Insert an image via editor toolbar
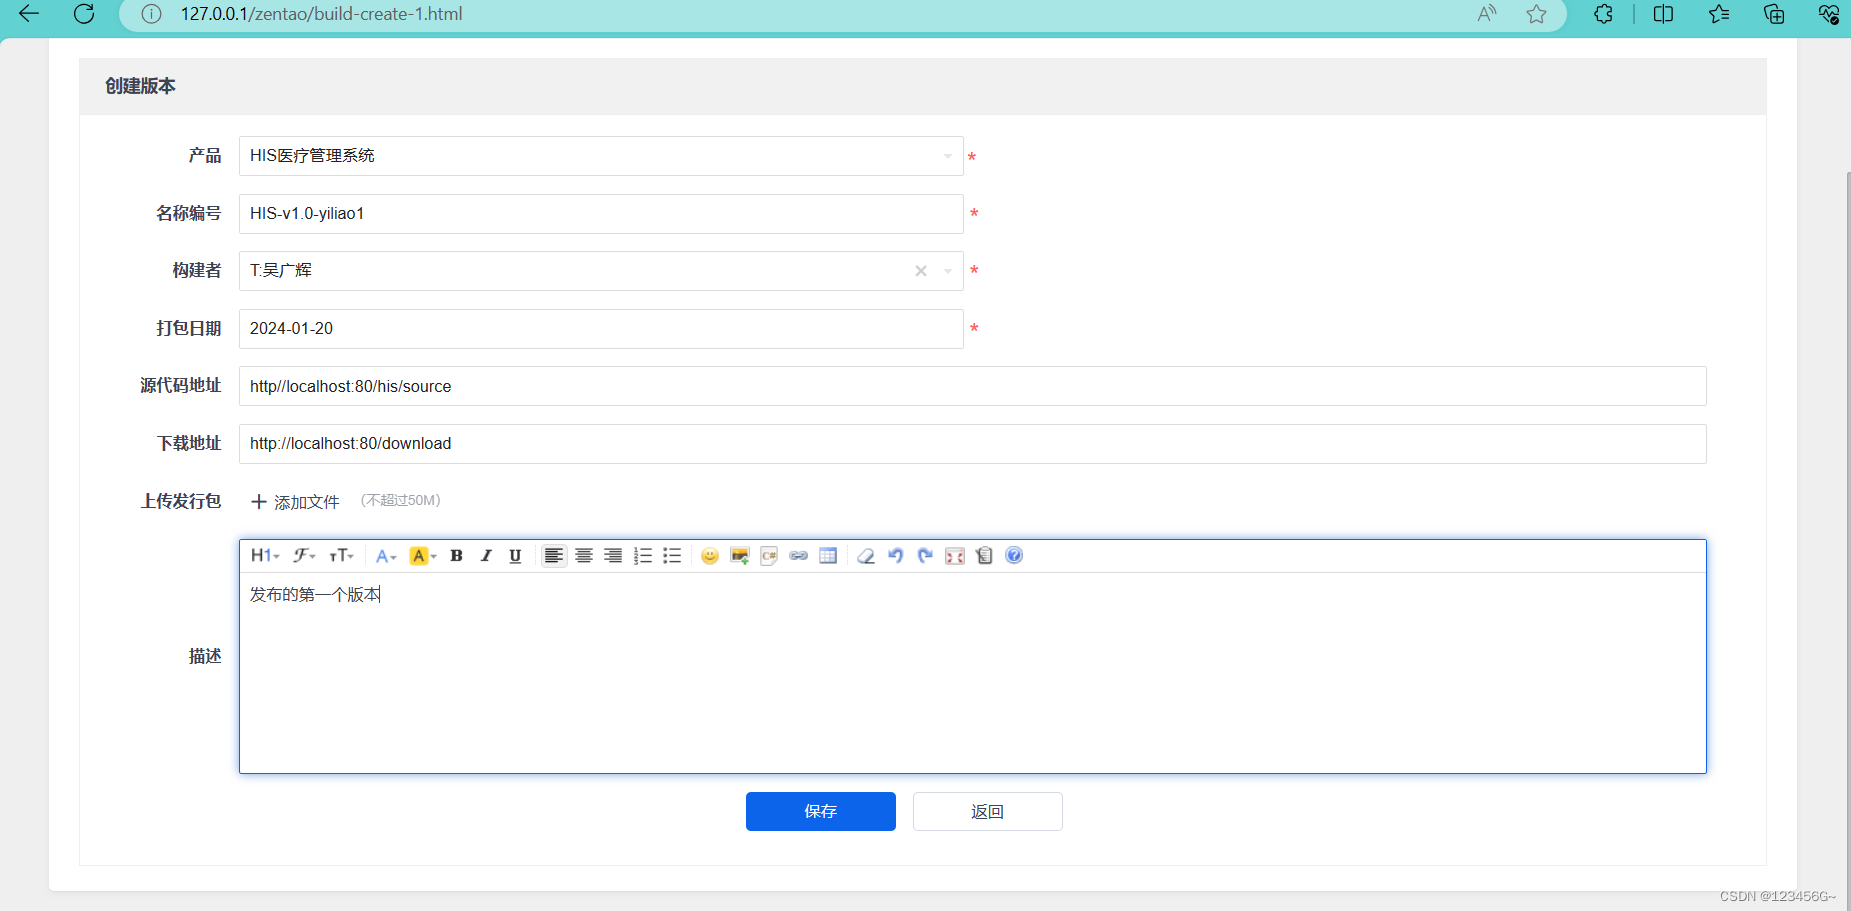Viewport: 1851px width, 911px height. pos(740,556)
